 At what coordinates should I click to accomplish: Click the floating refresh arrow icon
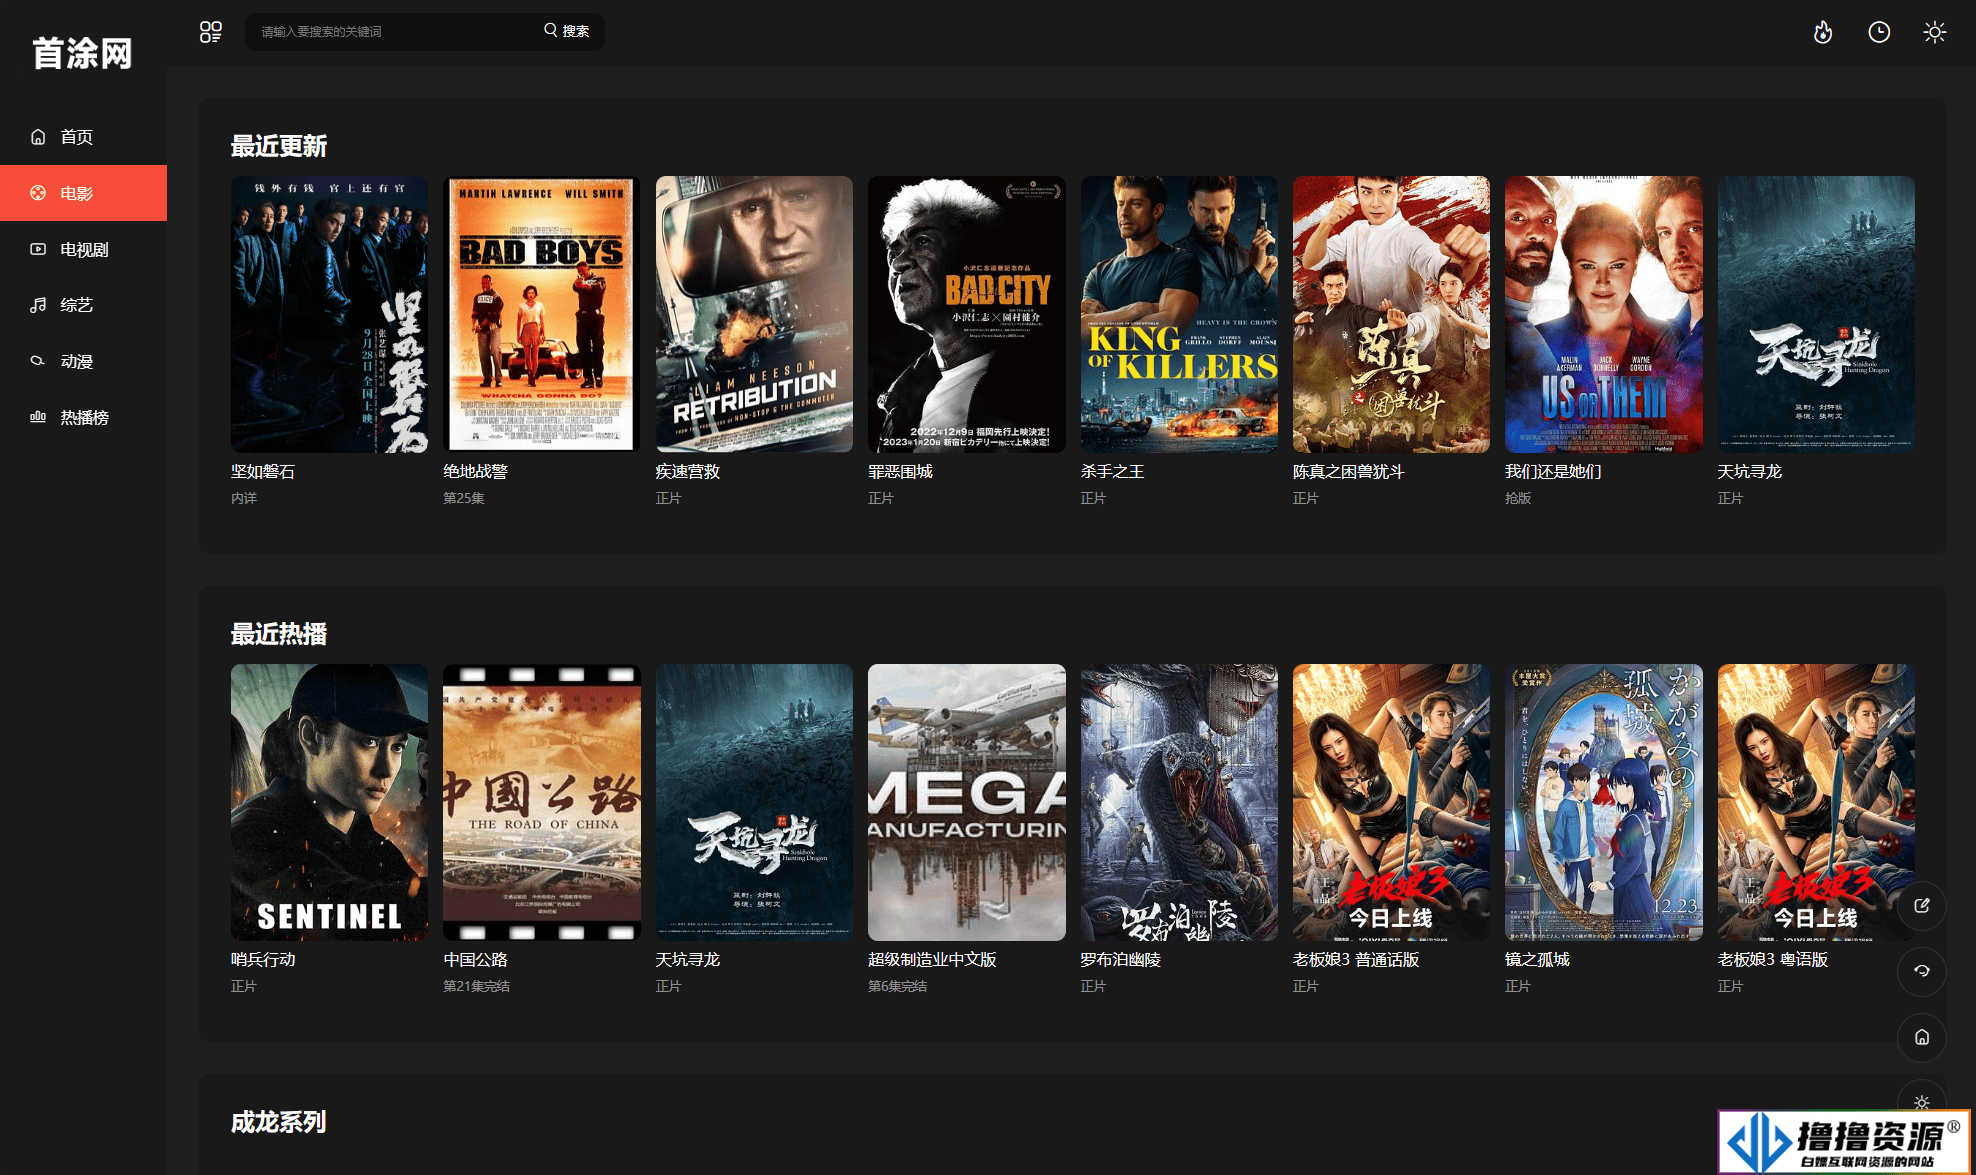1921,971
